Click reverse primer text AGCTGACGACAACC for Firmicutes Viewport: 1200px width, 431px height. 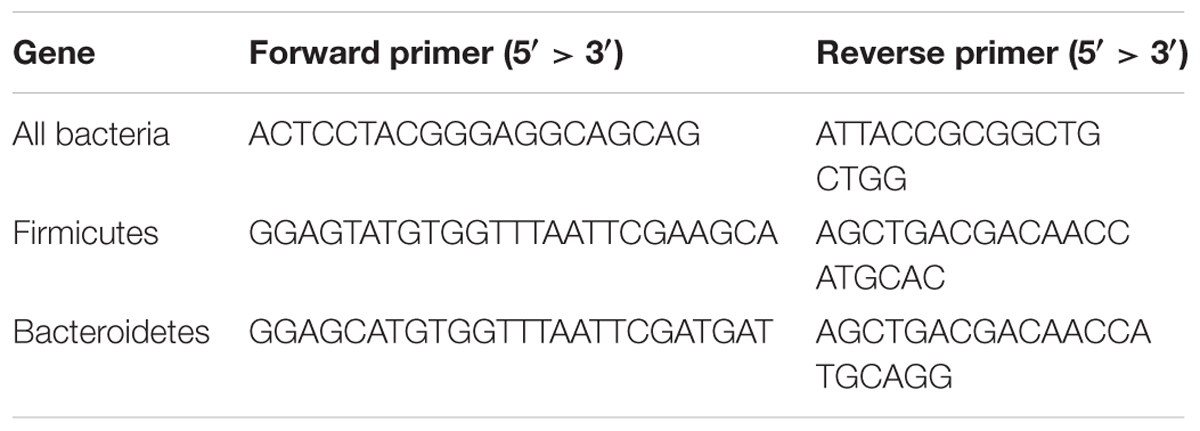point(972,233)
